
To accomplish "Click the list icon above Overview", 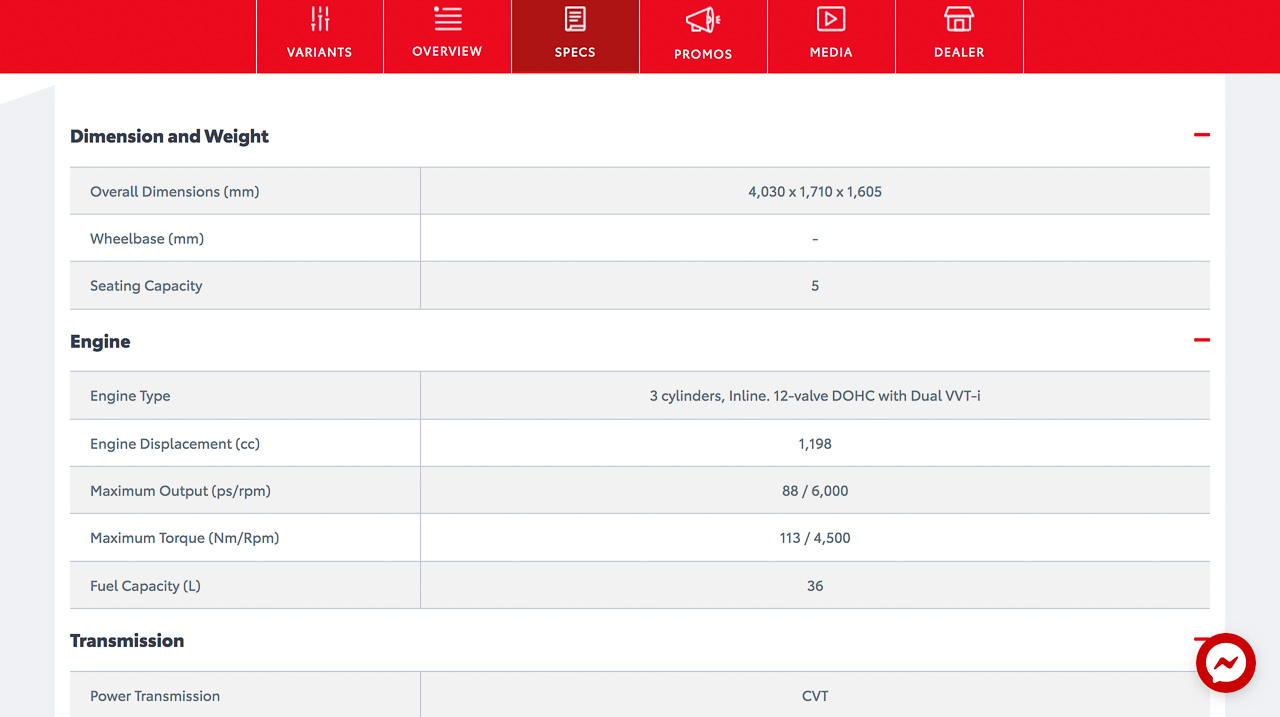I will (x=448, y=18).
